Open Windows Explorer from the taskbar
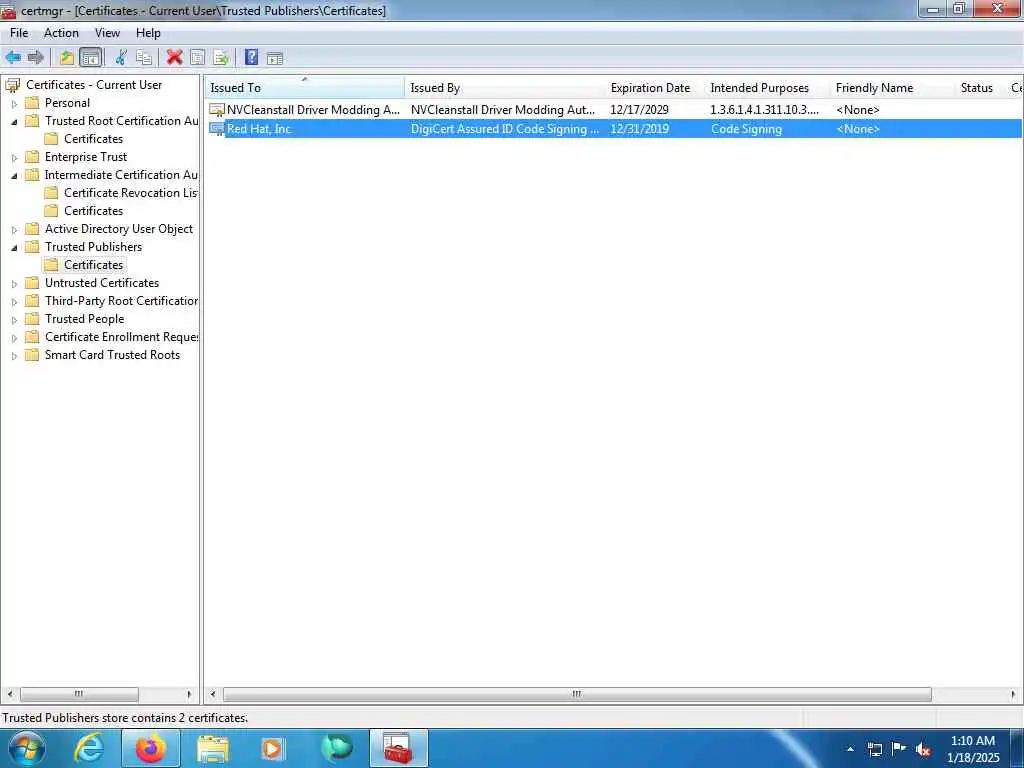The width and height of the screenshot is (1024, 768). 213,748
